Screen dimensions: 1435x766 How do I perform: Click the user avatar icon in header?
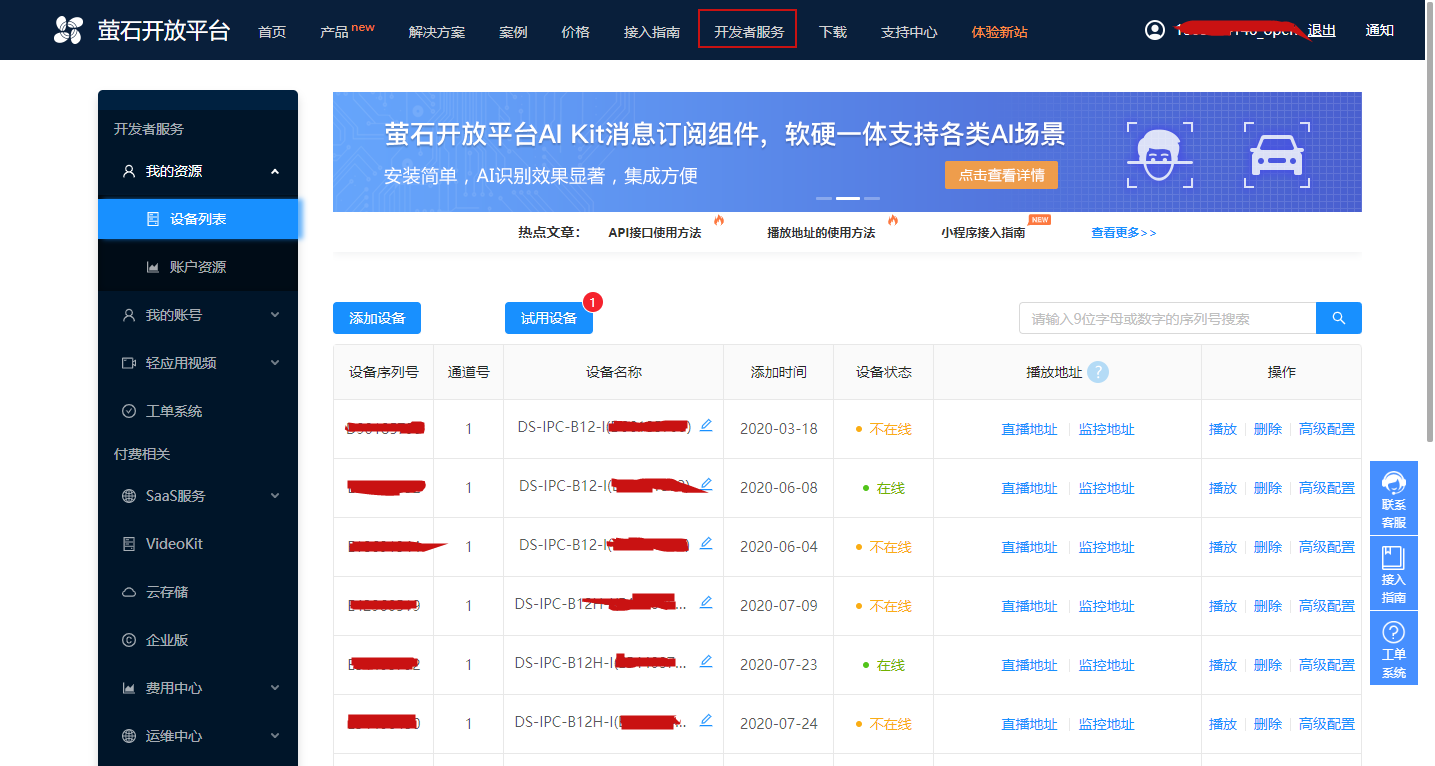point(1155,30)
